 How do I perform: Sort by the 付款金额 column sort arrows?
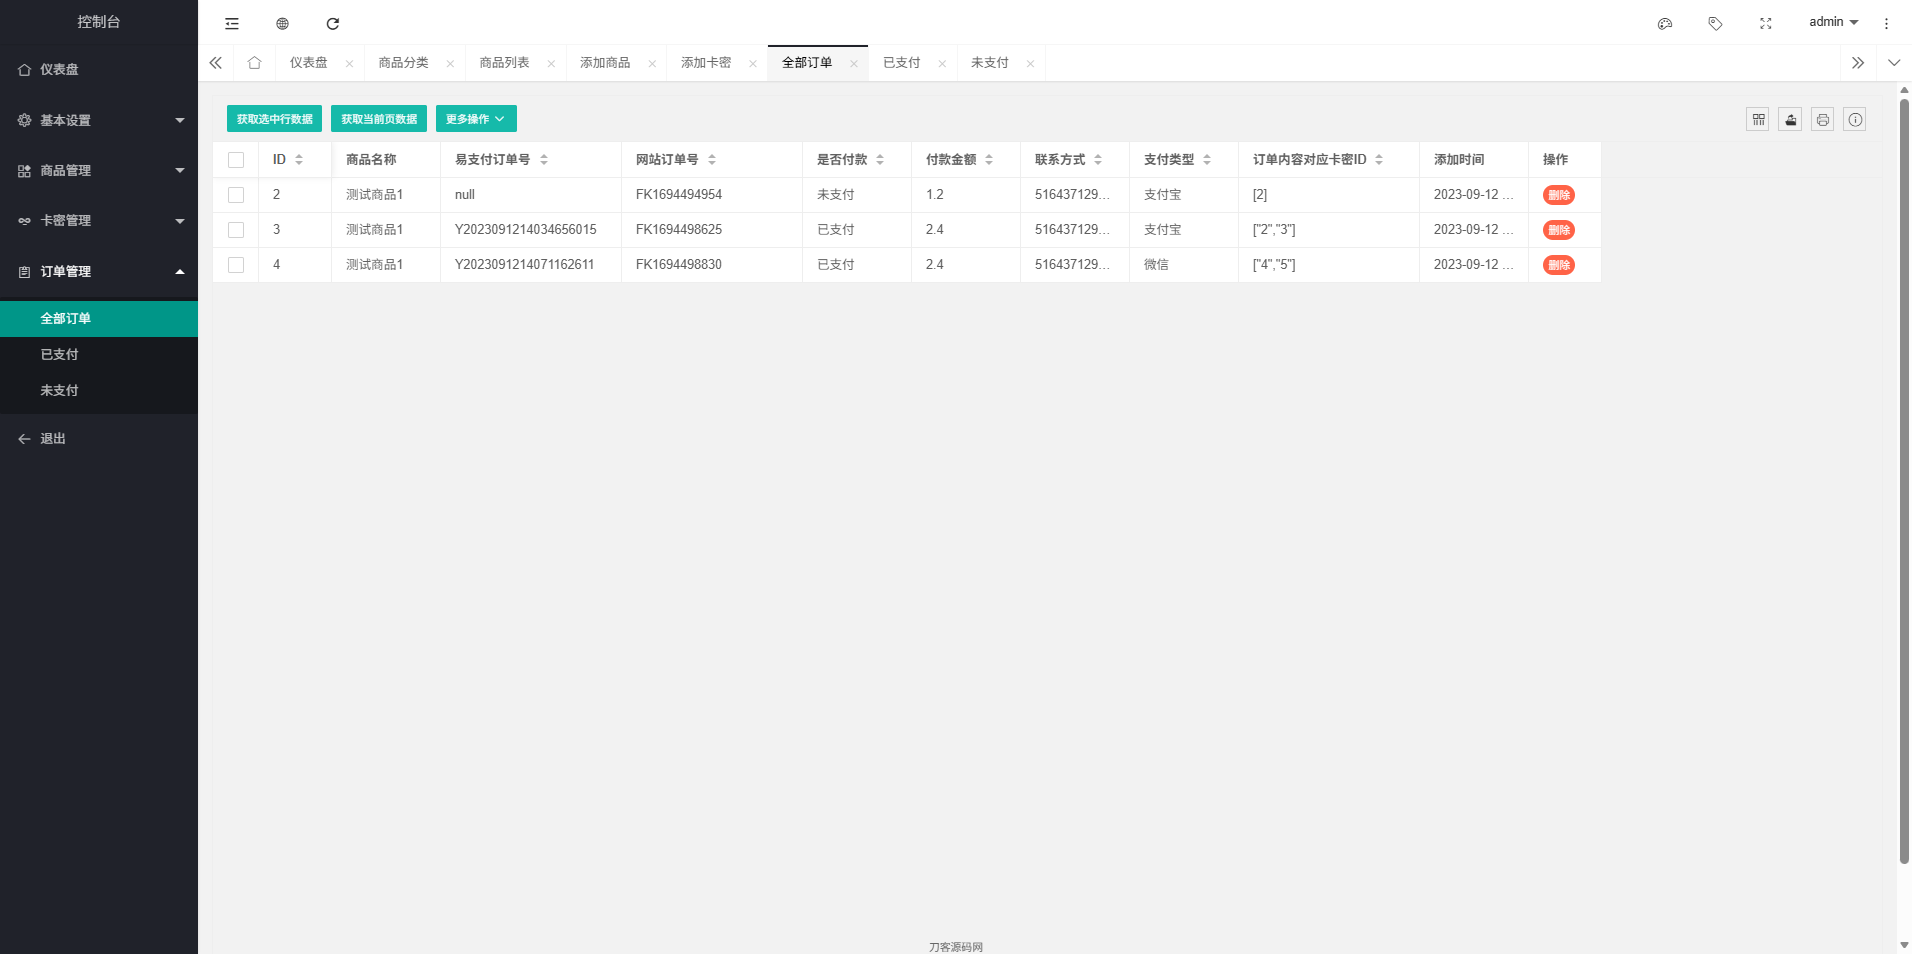click(x=989, y=160)
